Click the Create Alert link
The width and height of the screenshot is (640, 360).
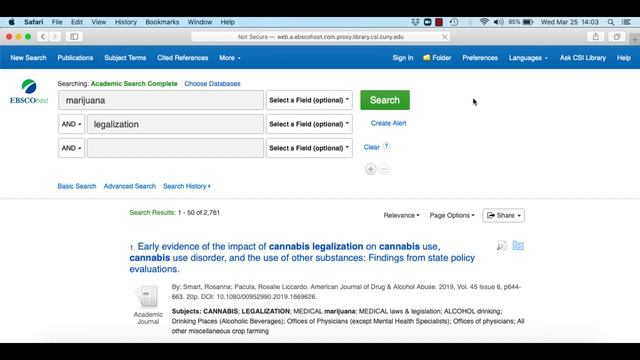click(388, 123)
